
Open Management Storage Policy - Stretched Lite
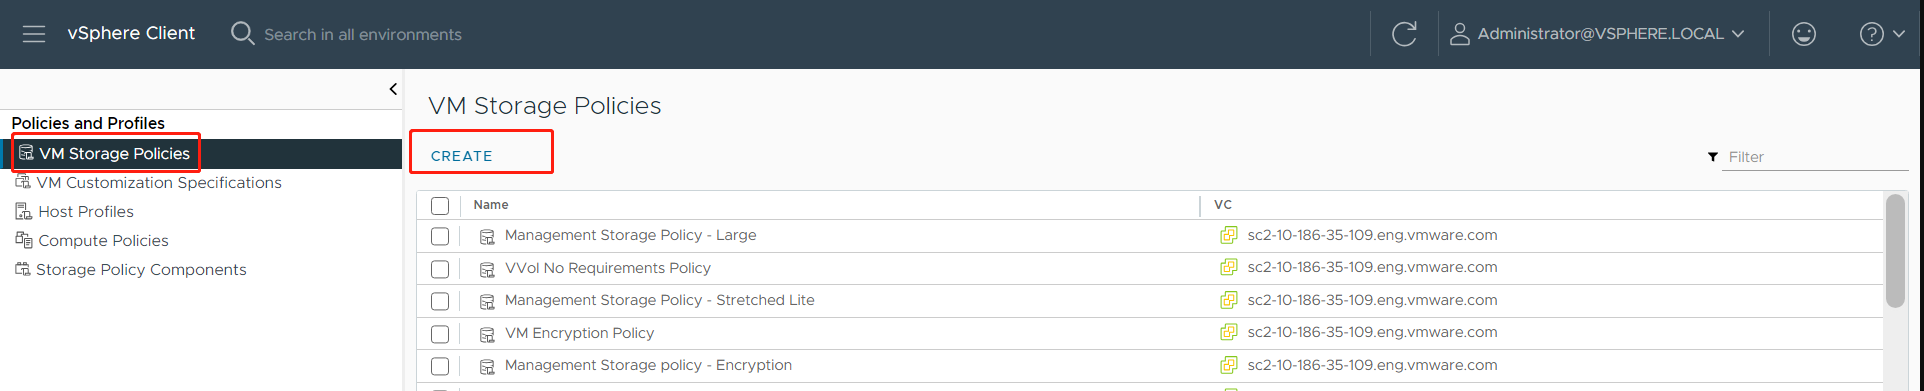click(659, 300)
